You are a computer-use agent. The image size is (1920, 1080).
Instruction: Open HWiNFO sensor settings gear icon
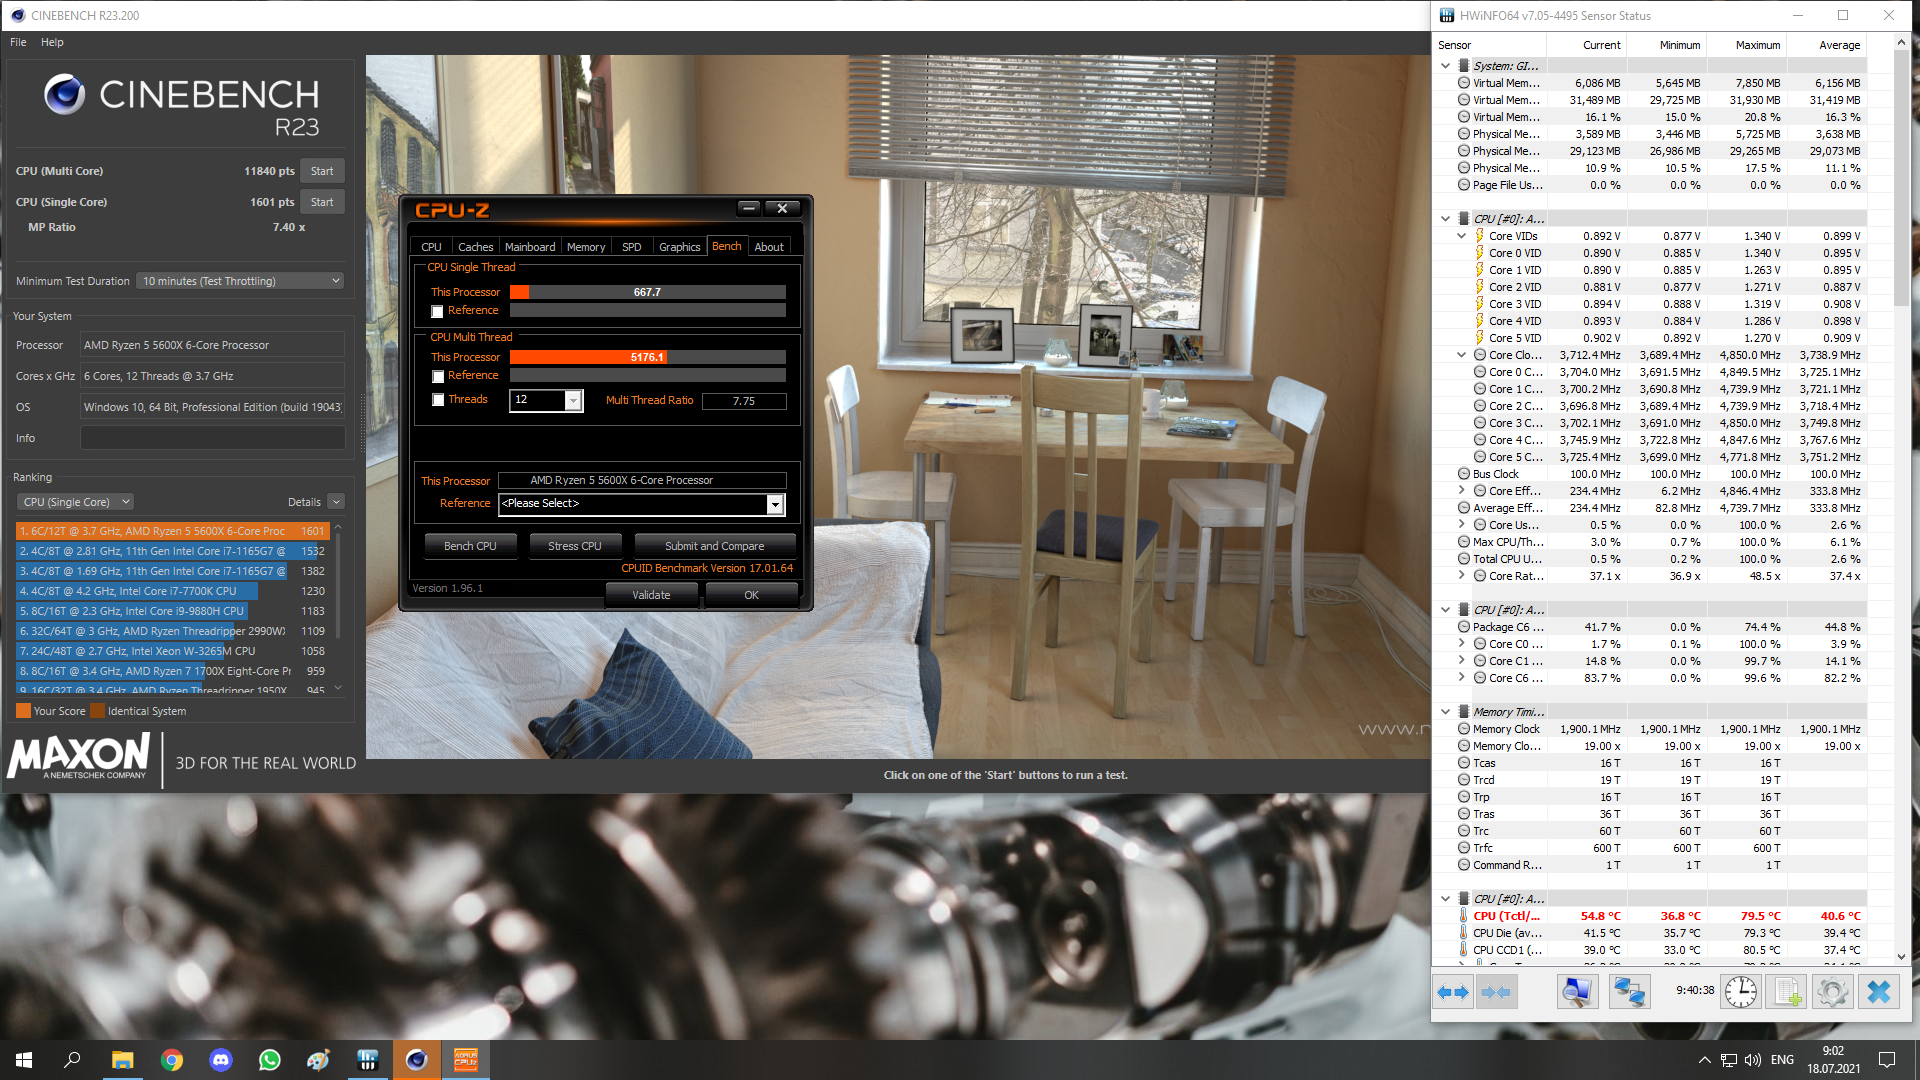[1832, 992]
